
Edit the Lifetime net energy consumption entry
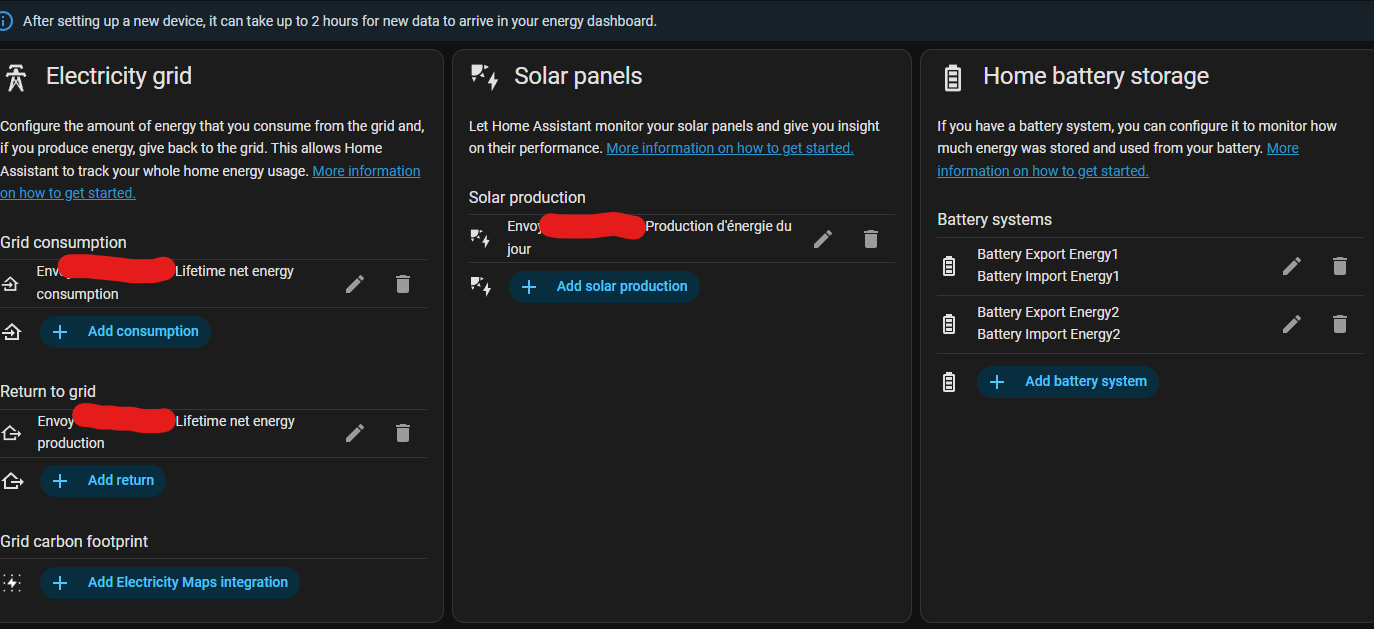(355, 284)
